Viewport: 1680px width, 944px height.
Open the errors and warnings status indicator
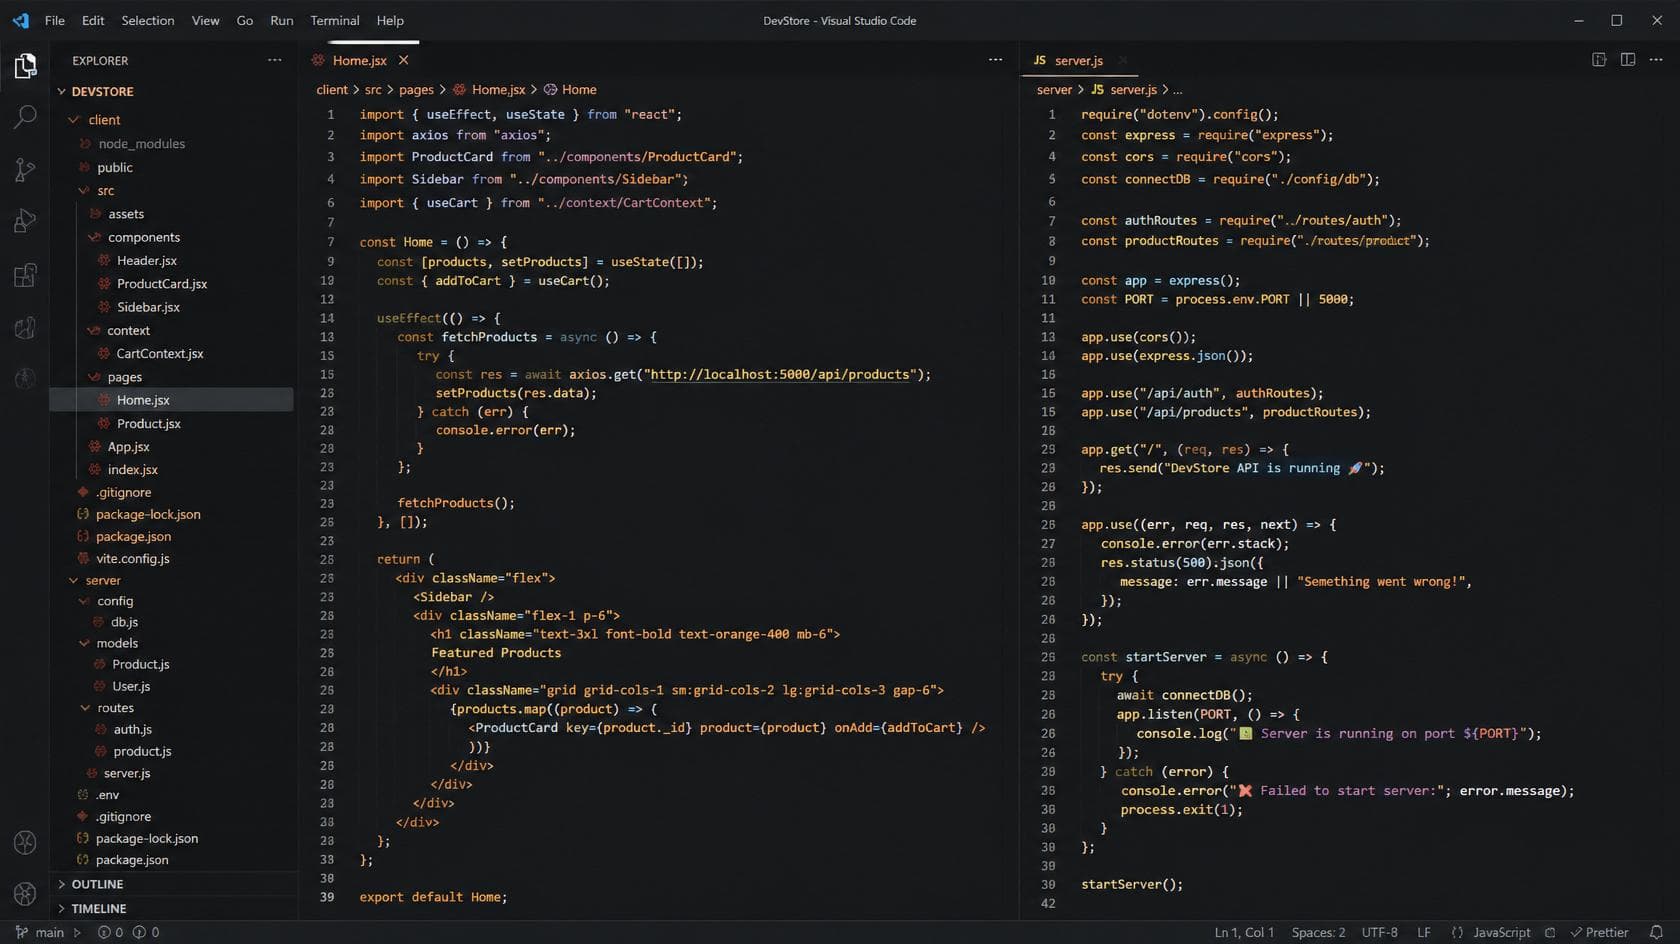point(128,932)
